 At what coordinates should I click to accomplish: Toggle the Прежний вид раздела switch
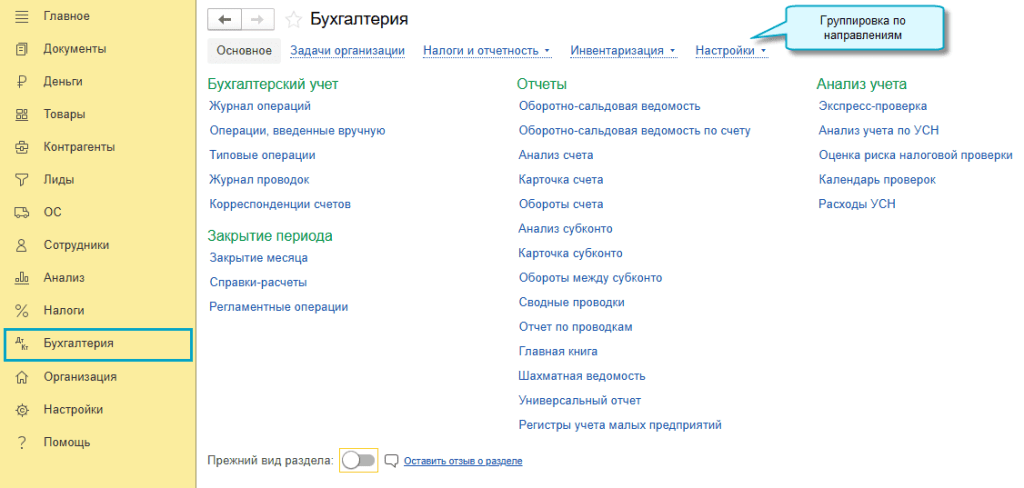[x=358, y=461]
